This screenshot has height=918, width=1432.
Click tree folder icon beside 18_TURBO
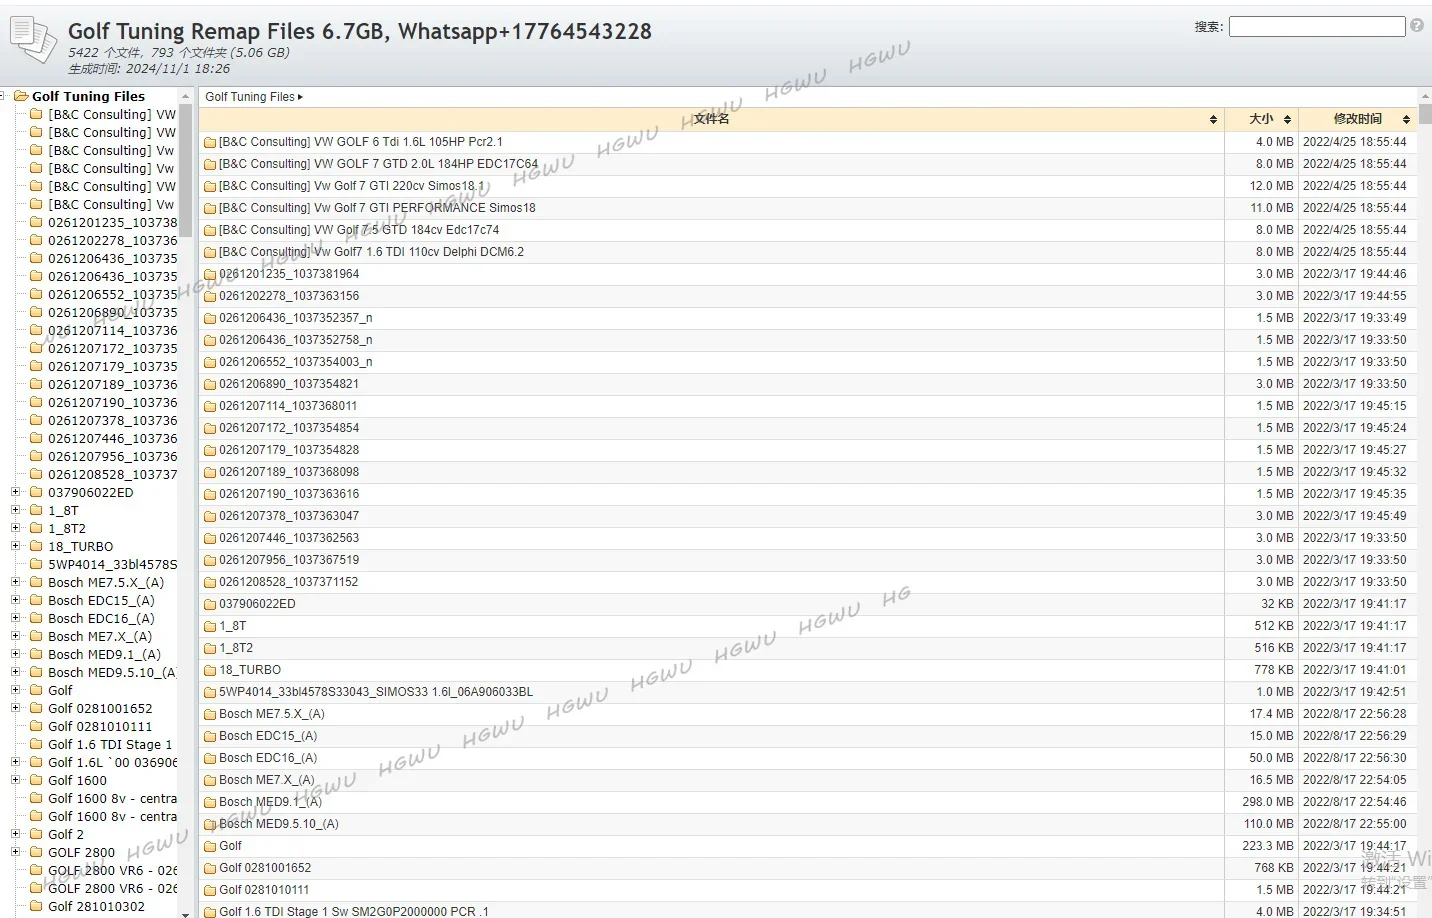click(x=36, y=546)
